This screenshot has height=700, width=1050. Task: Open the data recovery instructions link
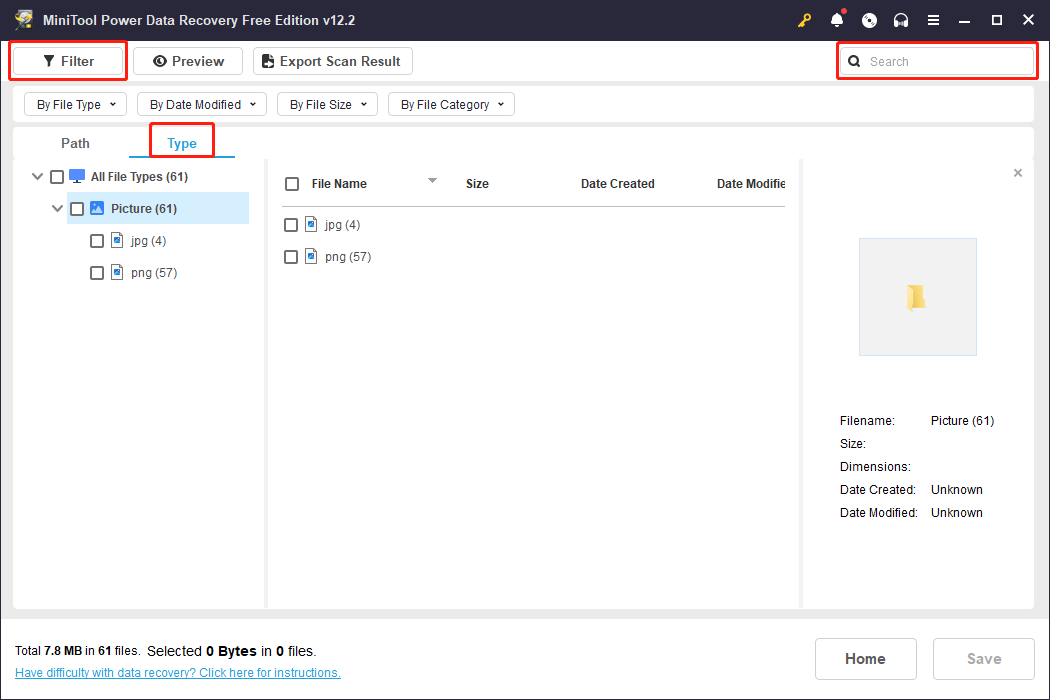177,673
